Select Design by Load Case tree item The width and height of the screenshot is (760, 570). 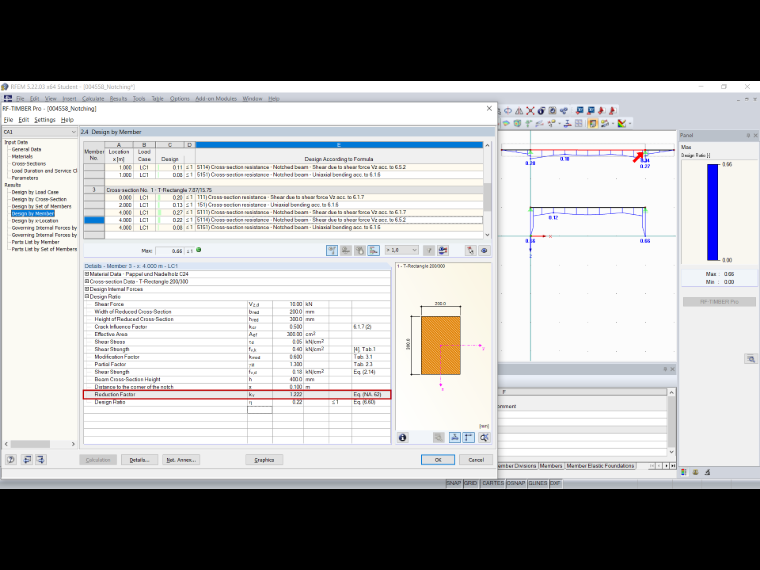(x=35, y=192)
